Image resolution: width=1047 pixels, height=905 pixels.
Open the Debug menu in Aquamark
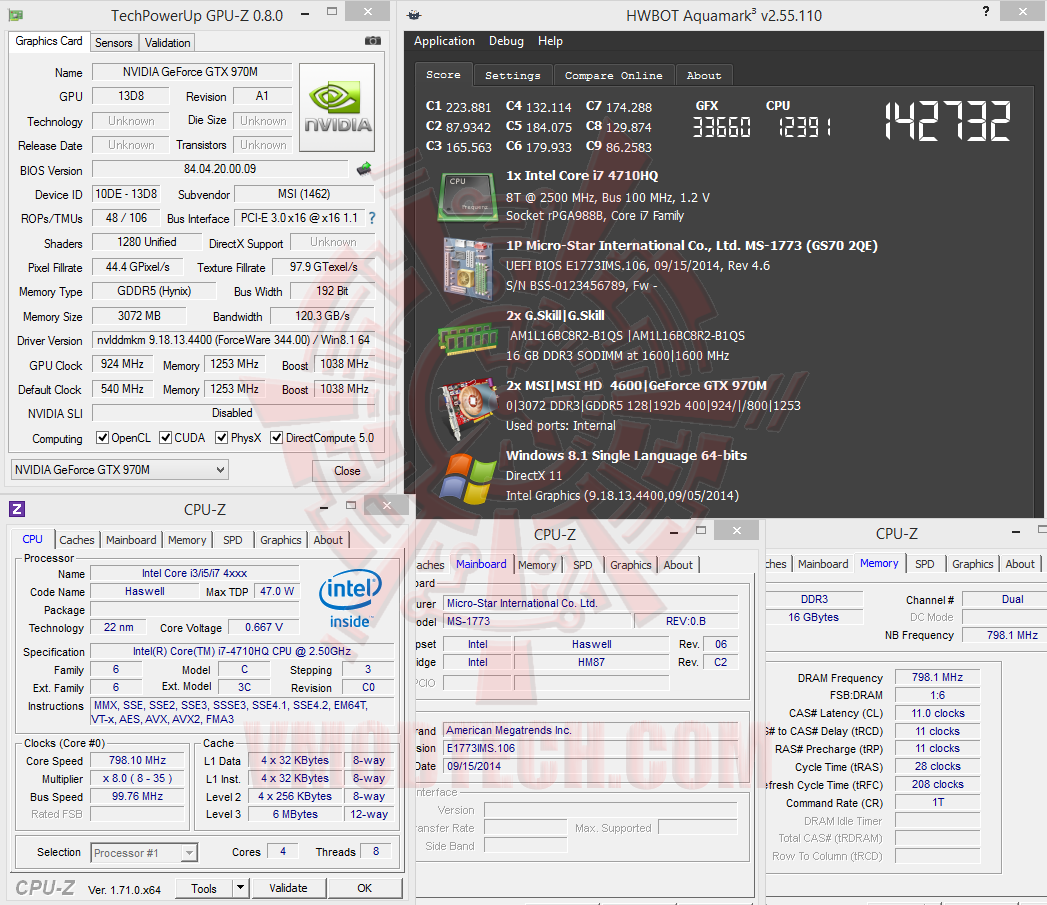tap(506, 41)
